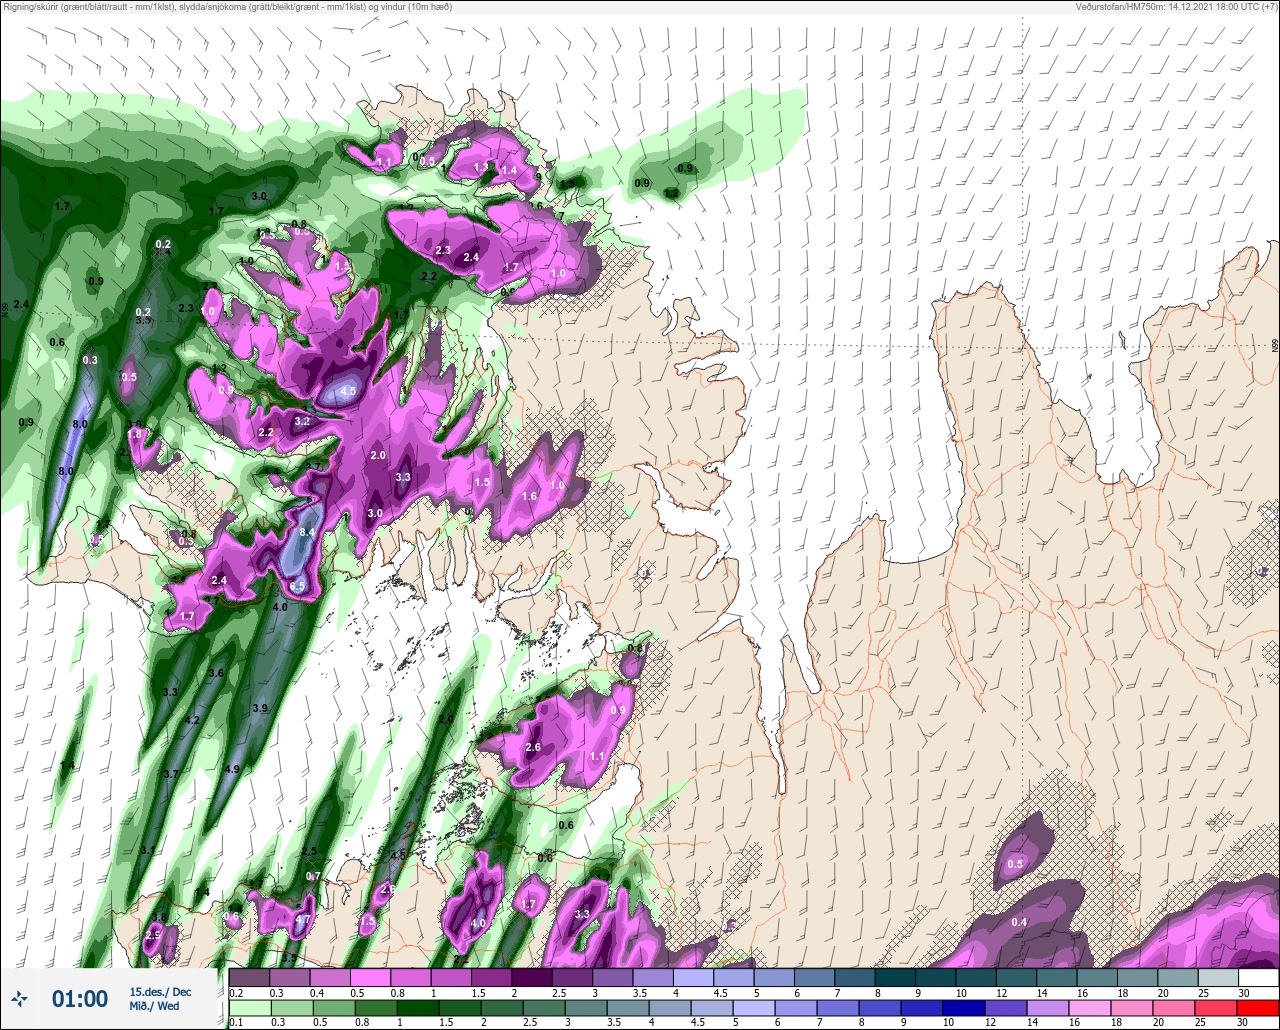Click the 6.5 precipitation value on the map
Viewport: 1280px width, 1030px height.
297,585
